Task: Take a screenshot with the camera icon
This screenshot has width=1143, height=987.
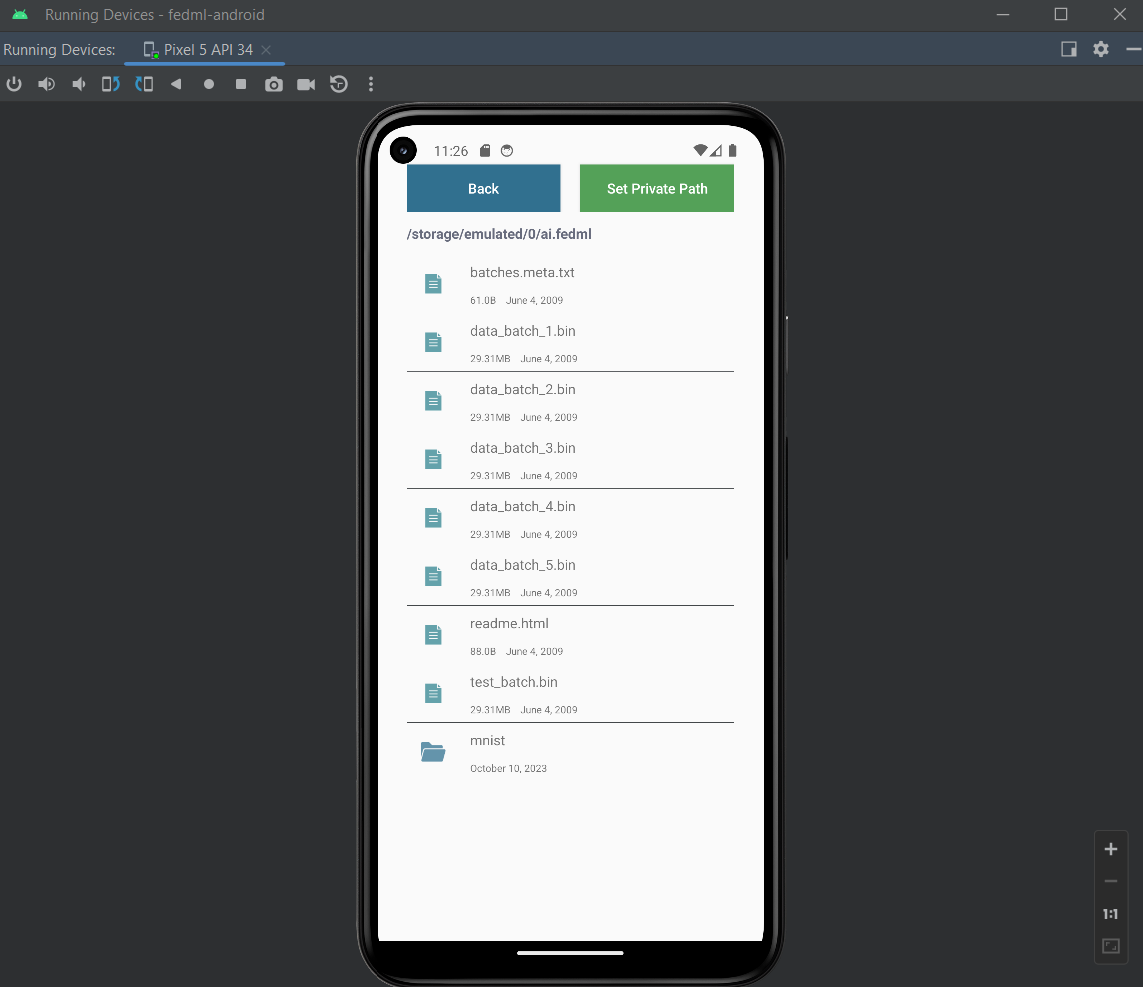Action: click(273, 84)
